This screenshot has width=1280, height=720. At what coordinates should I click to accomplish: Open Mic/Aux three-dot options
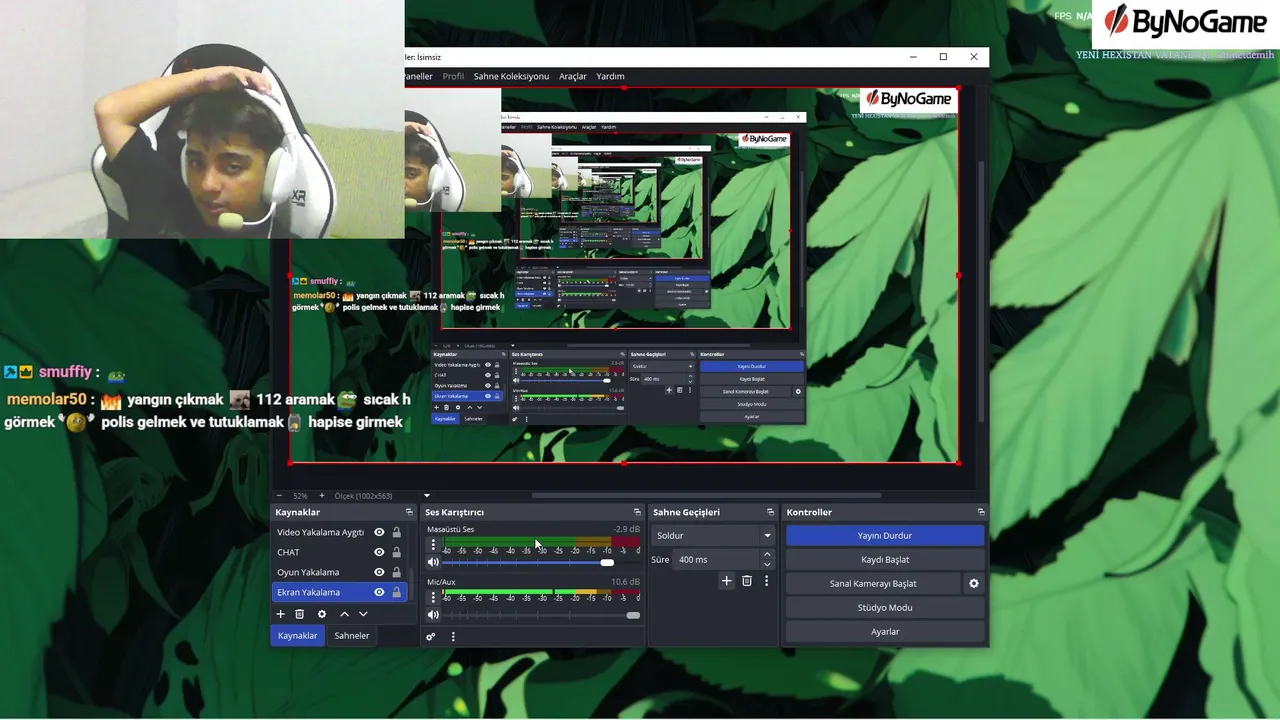tap(433, 597)
